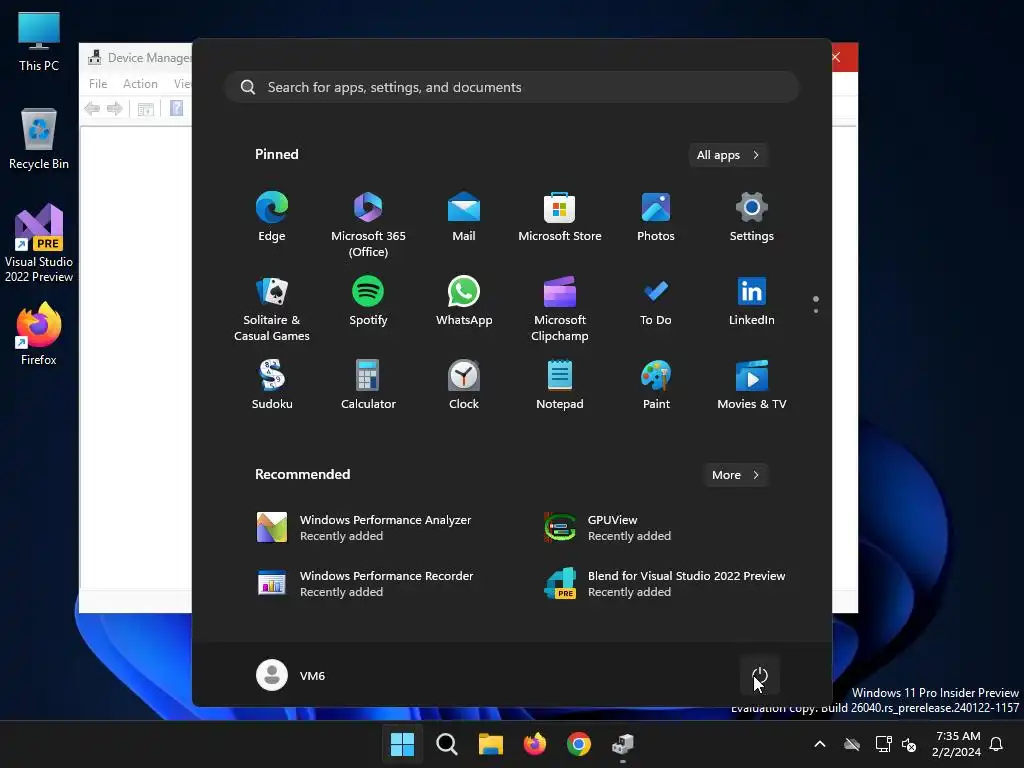Open Blend for Visual Studio 2022 Preview
This screenshot has width=1024, height=768.
[x=666, y=583]
